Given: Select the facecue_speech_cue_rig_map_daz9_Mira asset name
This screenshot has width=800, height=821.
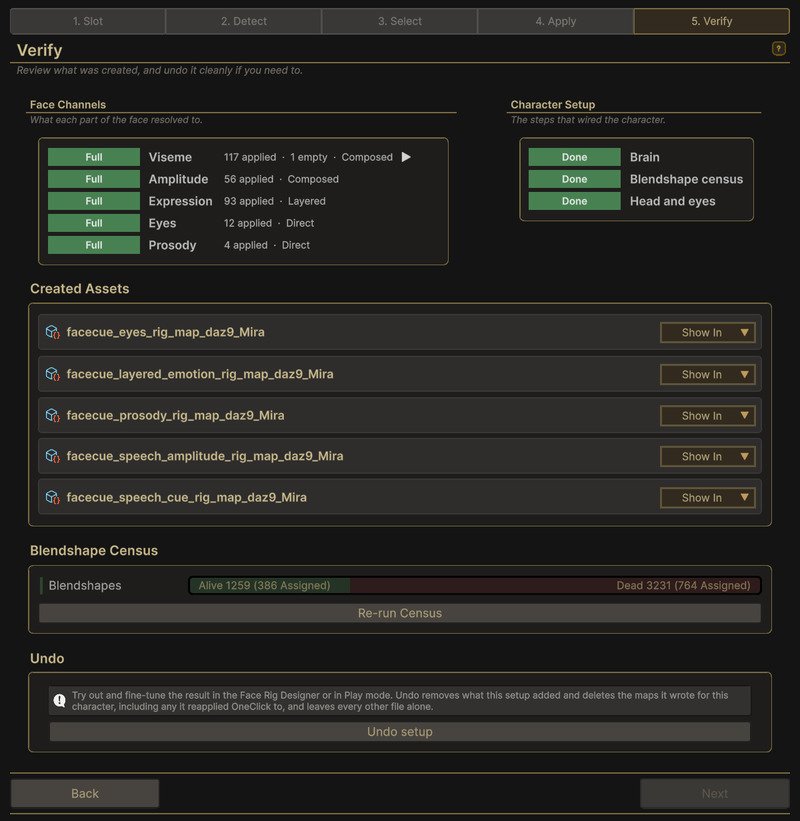Looking at the screenshot, I should [x=186, y=497].
